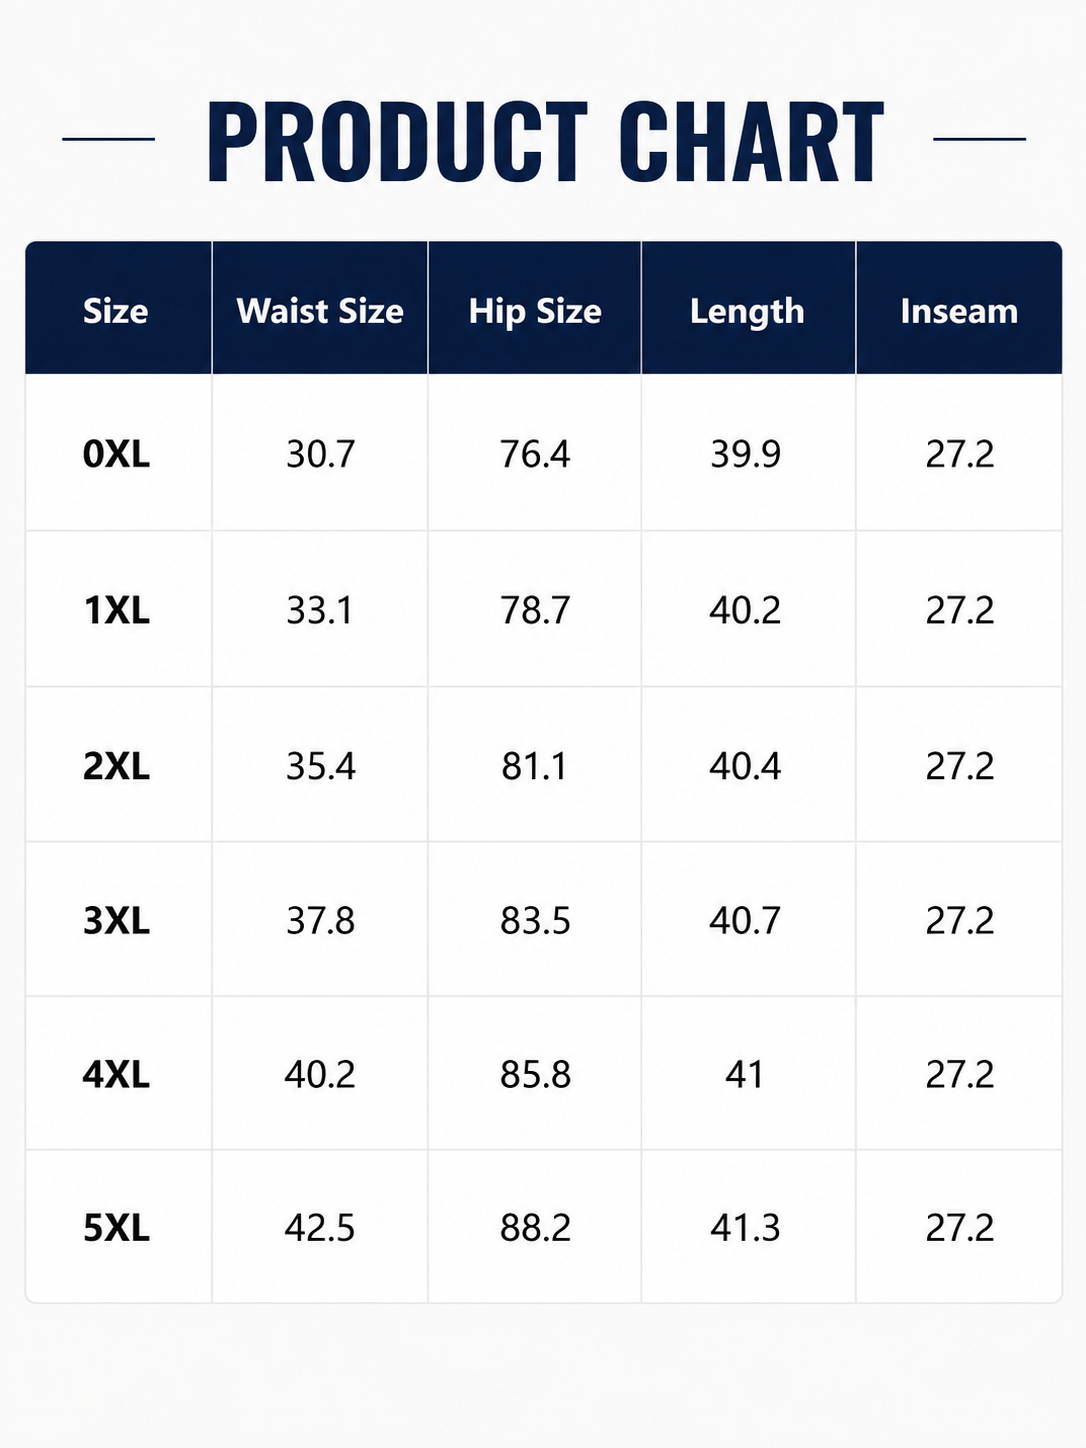Select hip value 85.8 for 4XL

pyautogui.click(x=535, y=1074)
